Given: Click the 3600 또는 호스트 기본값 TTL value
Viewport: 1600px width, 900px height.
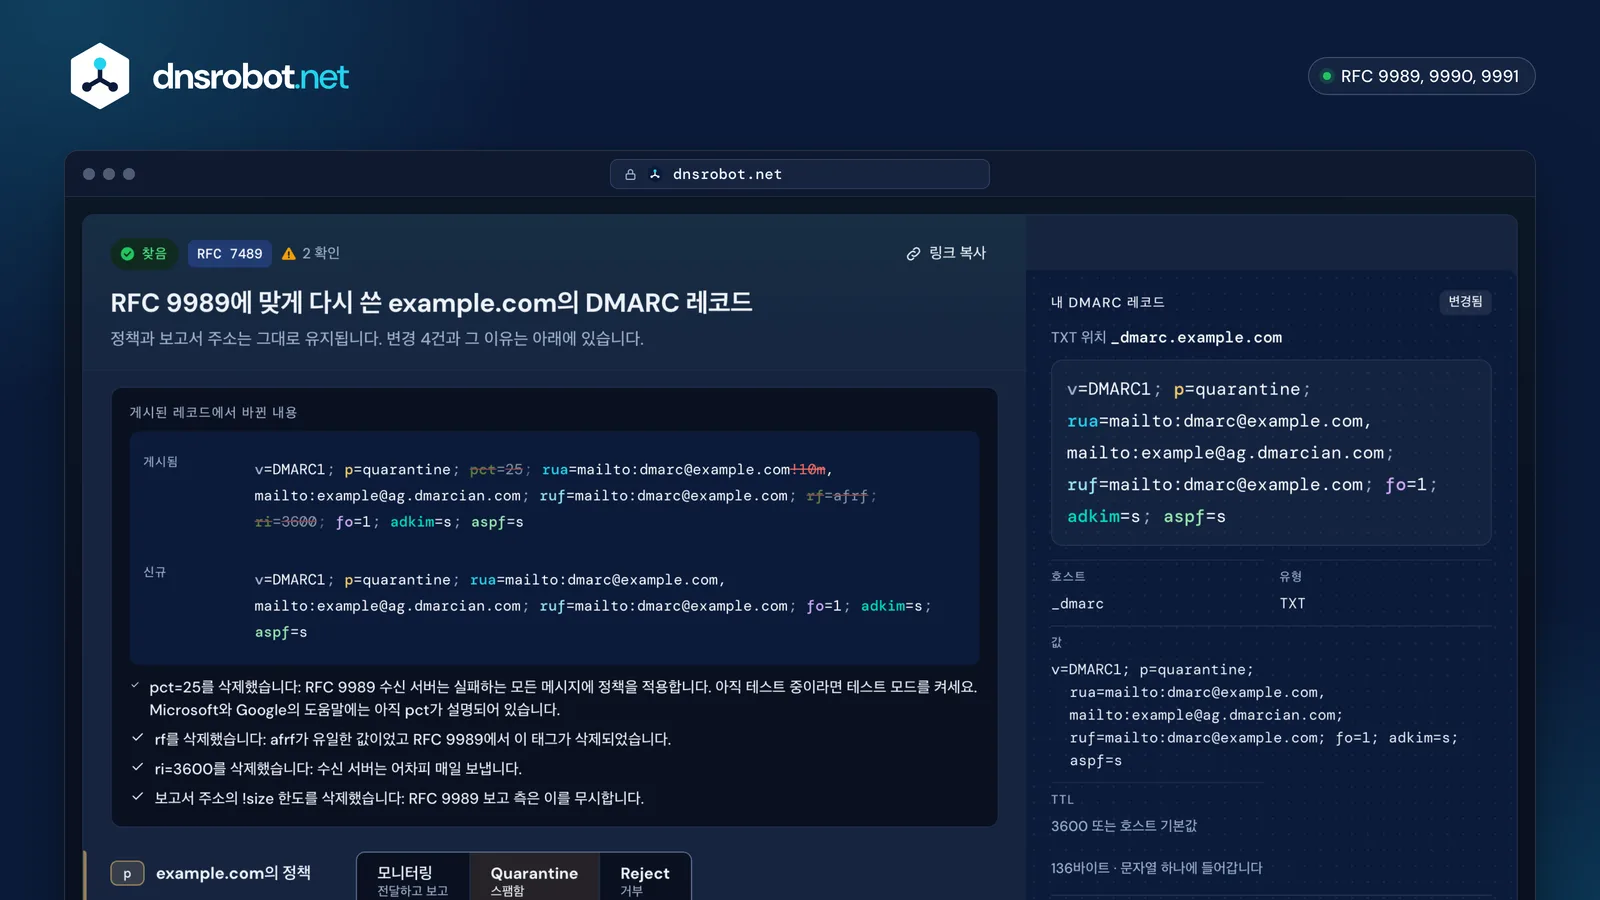Looking at the screenshot, I should (1123, 826).
